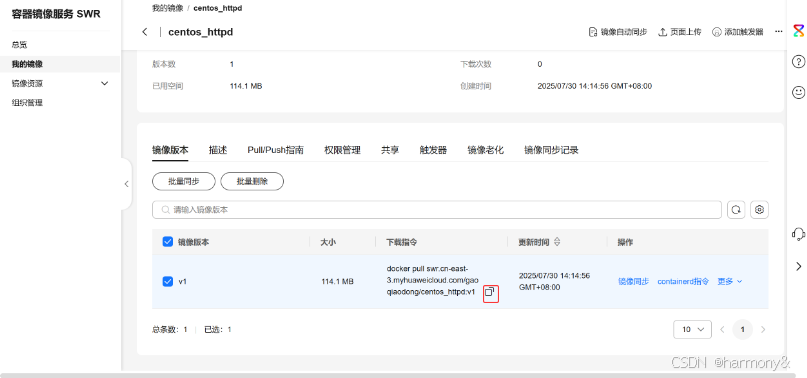Click the 大小 column header
The height and width of the screenshot is (378, 807).
pyautogui.click(x=328, y=242)
